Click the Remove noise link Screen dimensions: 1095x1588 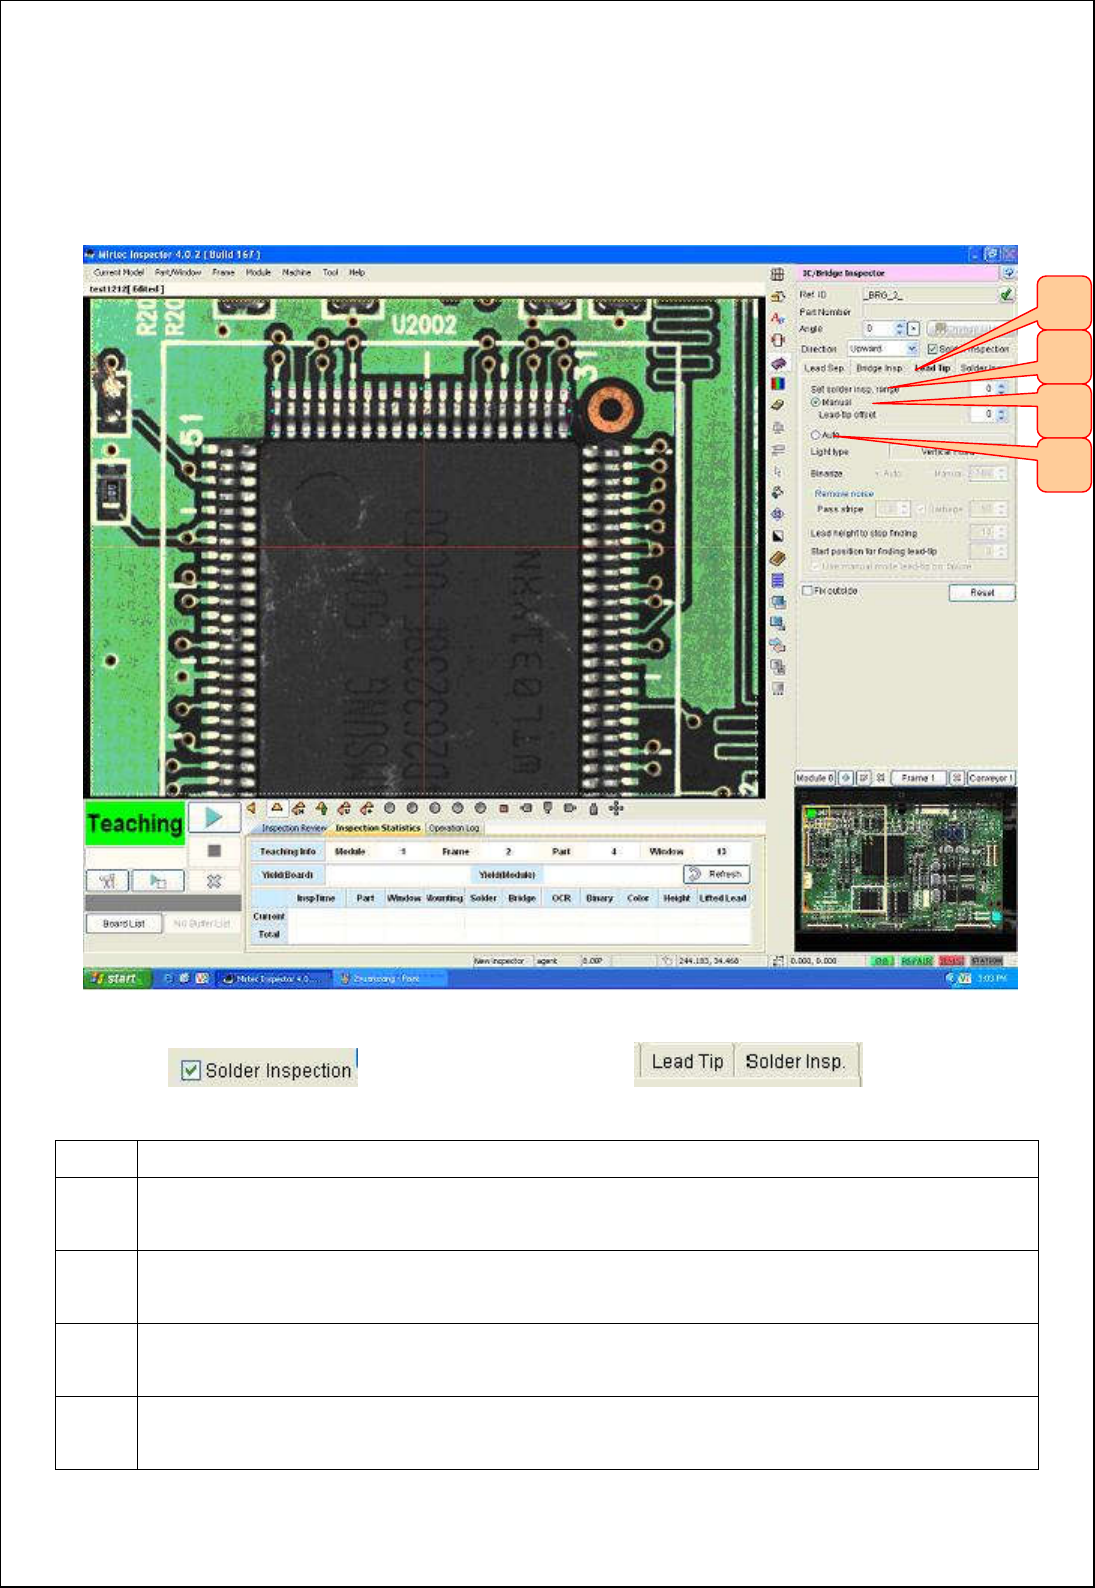pyautogui.click(x=844, y=493)
